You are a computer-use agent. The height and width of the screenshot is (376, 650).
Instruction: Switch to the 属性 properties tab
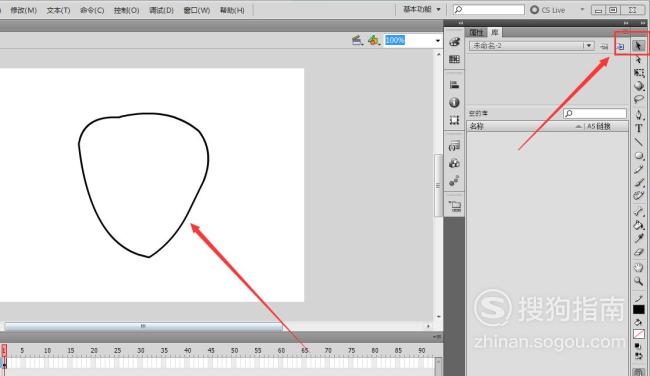[476, 32]
